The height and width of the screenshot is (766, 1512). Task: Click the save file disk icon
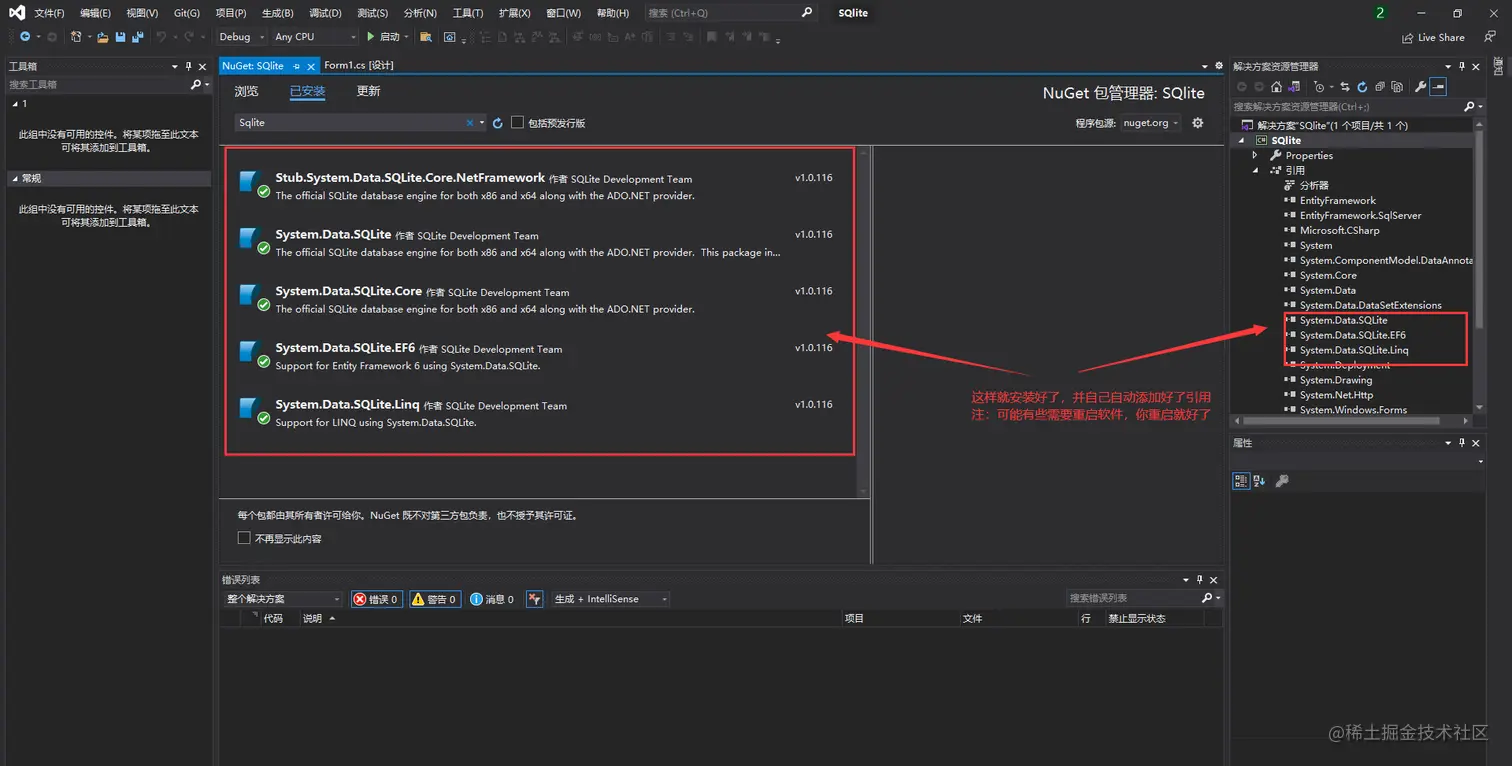120,37
